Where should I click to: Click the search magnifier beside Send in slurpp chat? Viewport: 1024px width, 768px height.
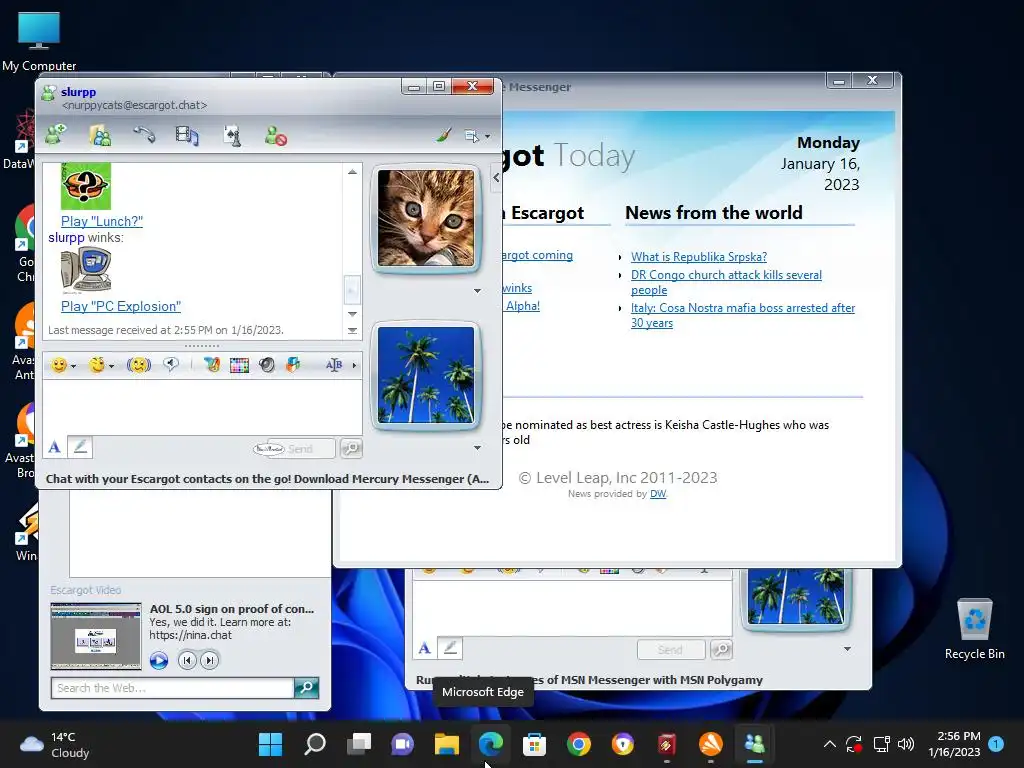[x=351, y=448]
